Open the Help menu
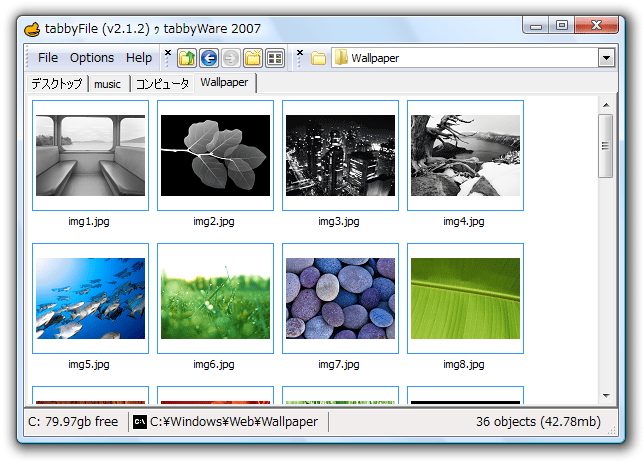Screen dimensions: 644x462 [139, 58]
